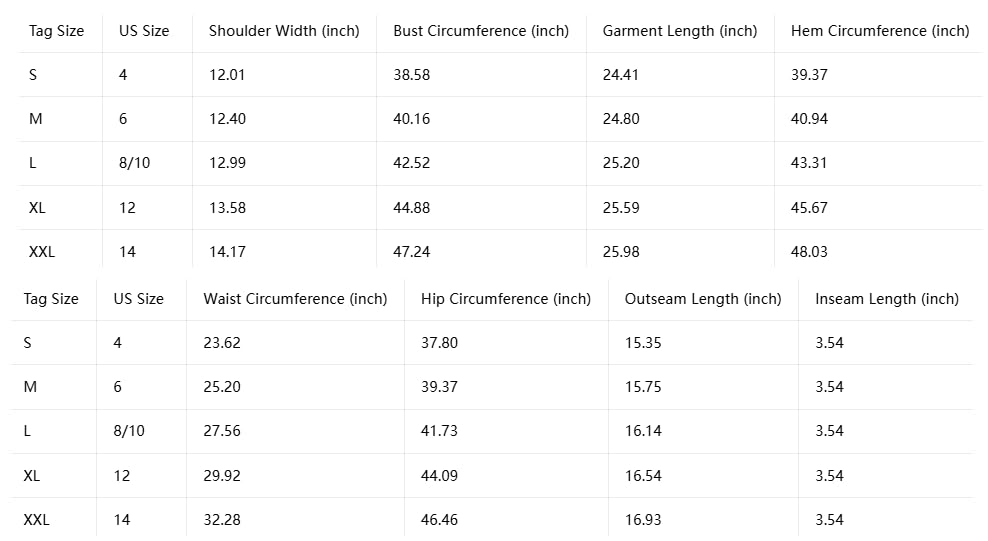Click the XL tag size in bottom table

point(32,476)
